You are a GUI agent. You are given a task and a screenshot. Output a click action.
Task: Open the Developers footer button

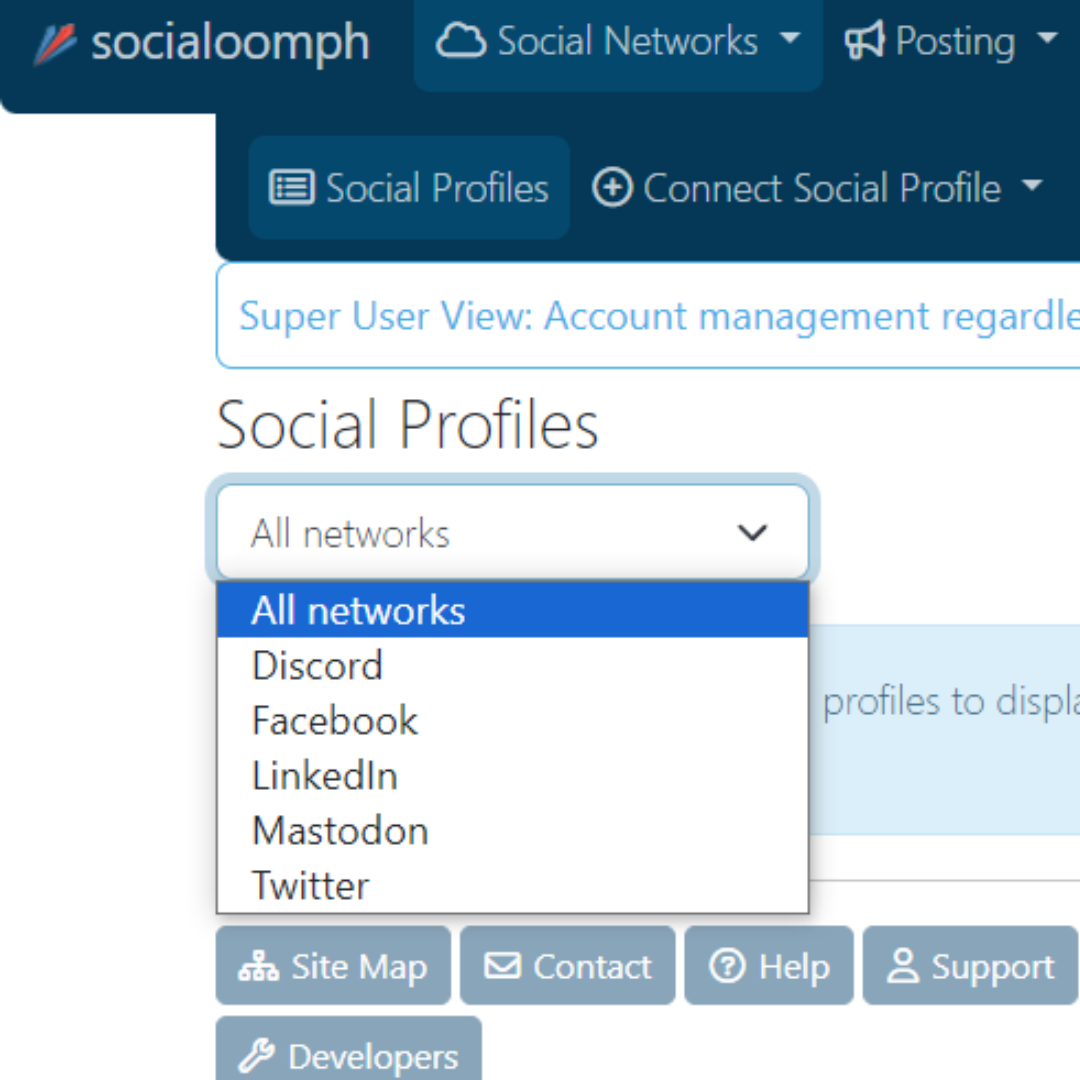[349, 1048]
